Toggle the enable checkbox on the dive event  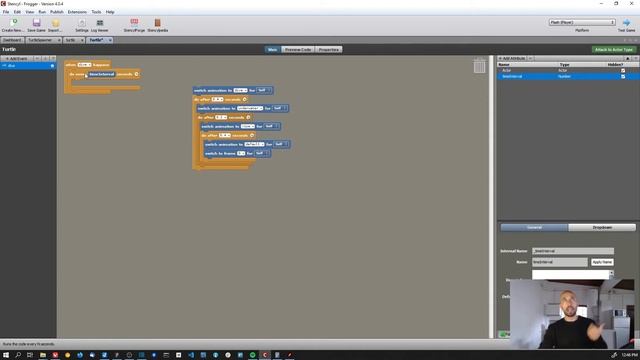[52, 66]
